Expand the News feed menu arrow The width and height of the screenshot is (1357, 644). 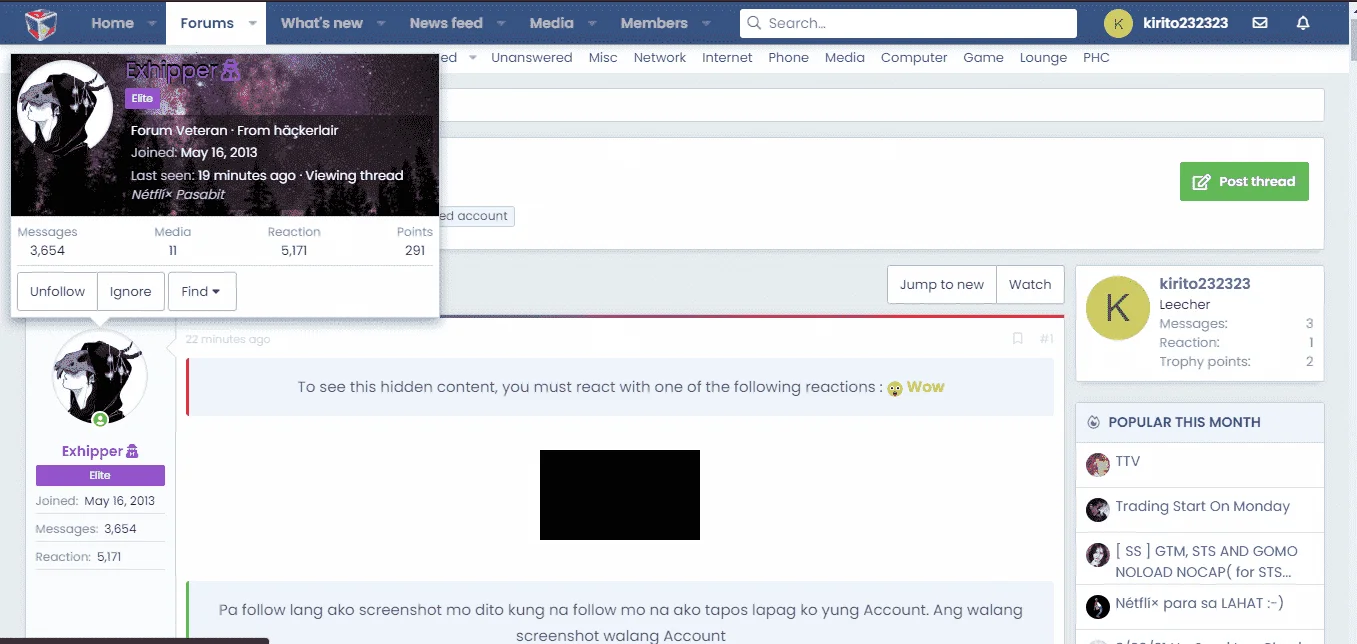501,23
